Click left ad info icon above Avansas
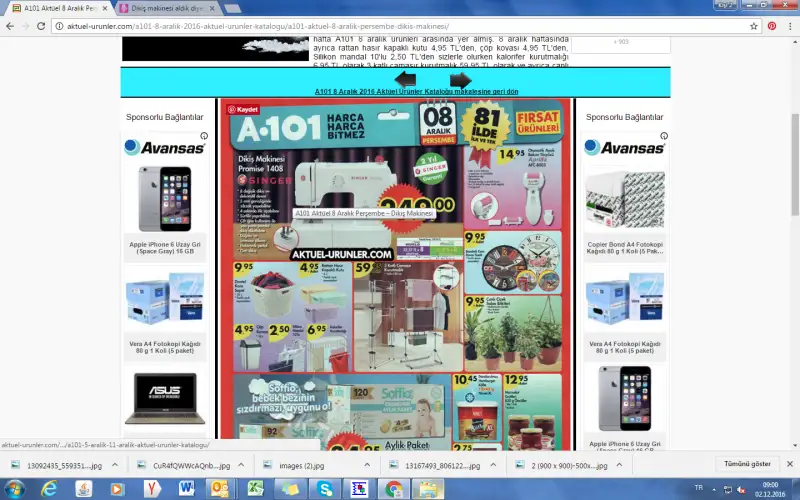 (204, 136)
